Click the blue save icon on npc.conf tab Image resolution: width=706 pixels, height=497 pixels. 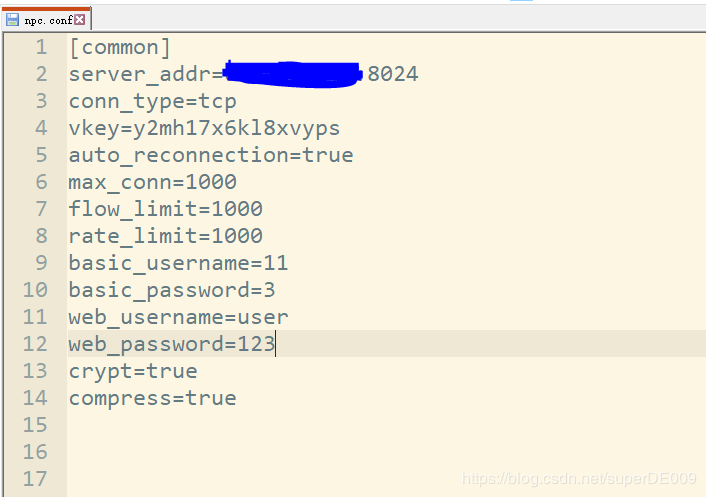(x=12, y=19)
